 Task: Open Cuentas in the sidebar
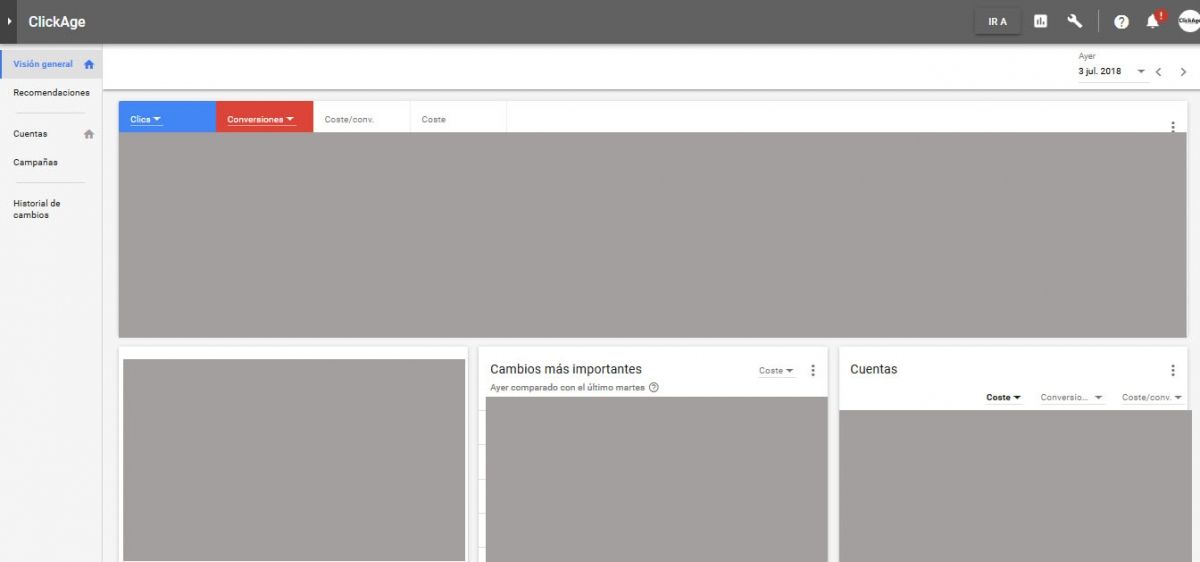coord(30,134)
